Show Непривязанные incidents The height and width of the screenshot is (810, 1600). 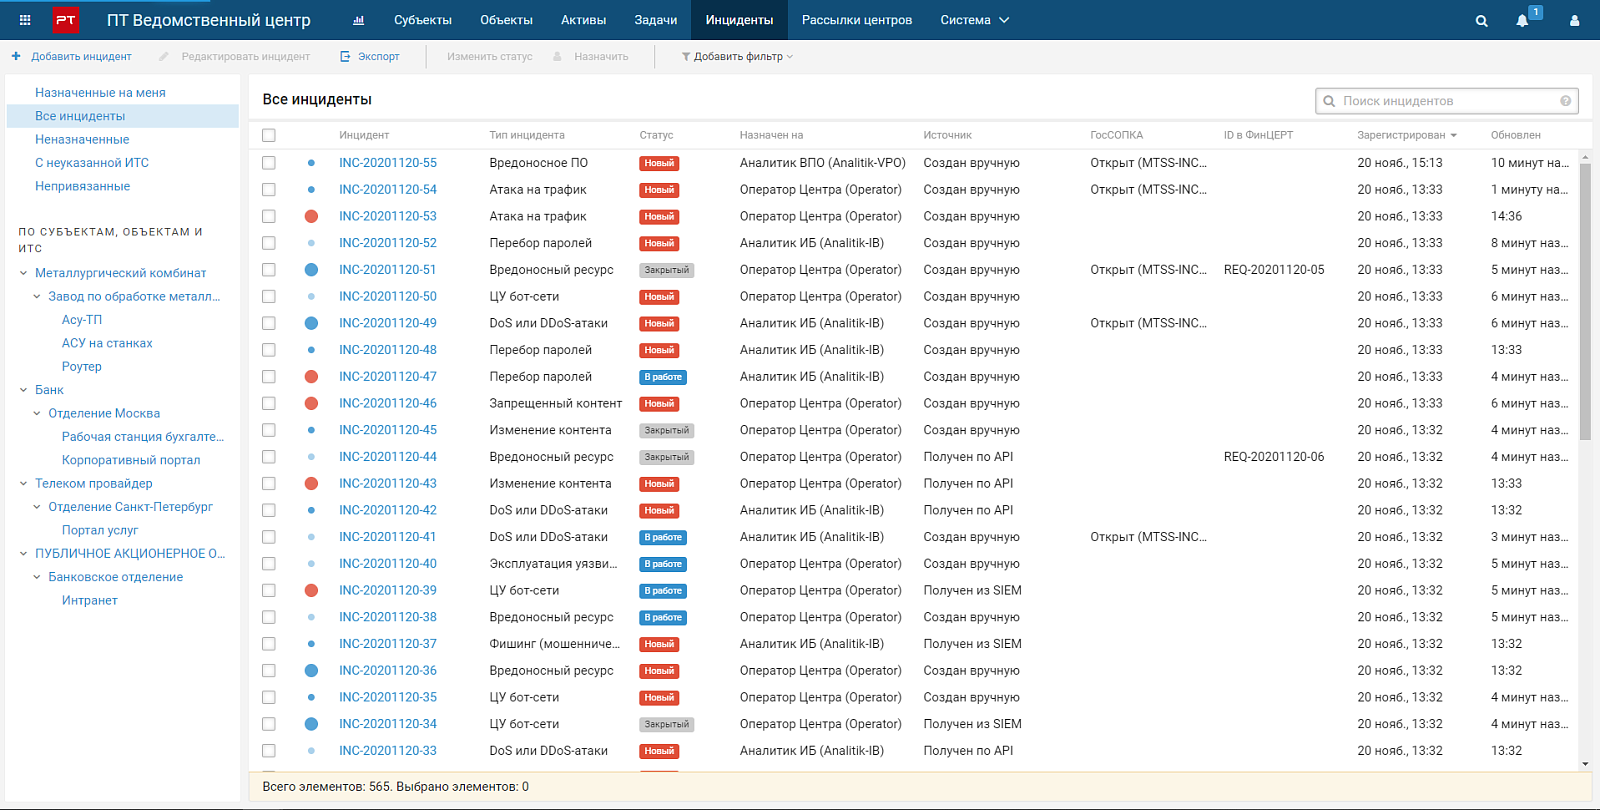pos(82,186)
